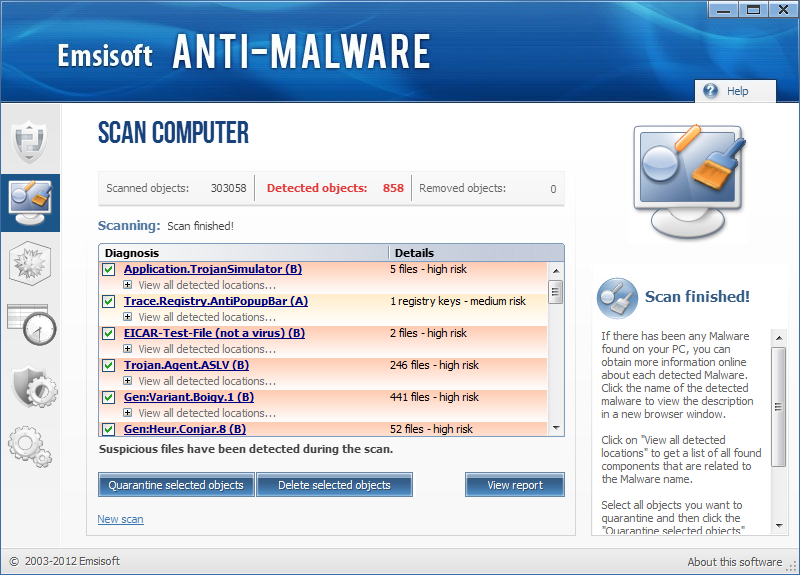Click help panel scroll up arrow

779,338
